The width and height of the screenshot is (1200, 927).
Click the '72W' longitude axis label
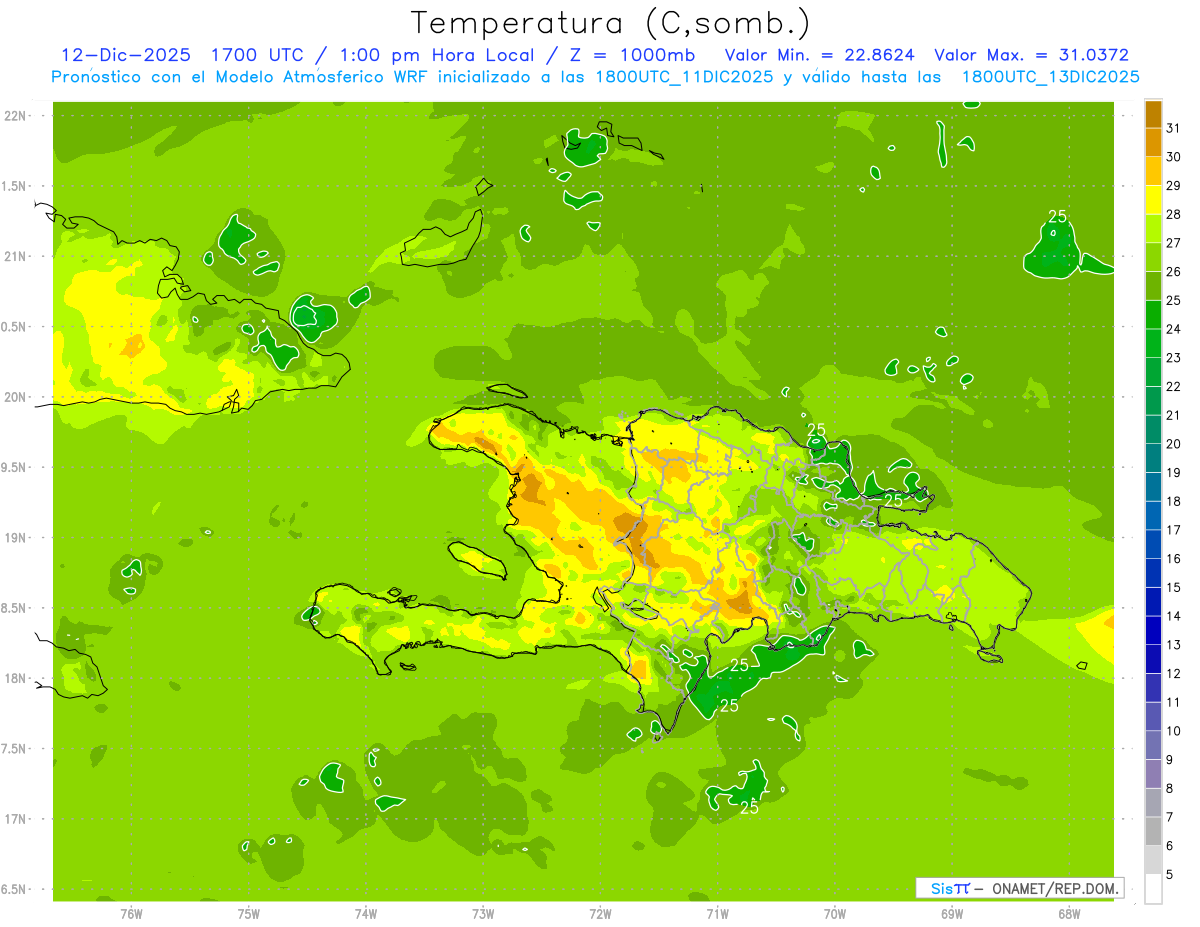pyautogui.click(x=600, y=914)
